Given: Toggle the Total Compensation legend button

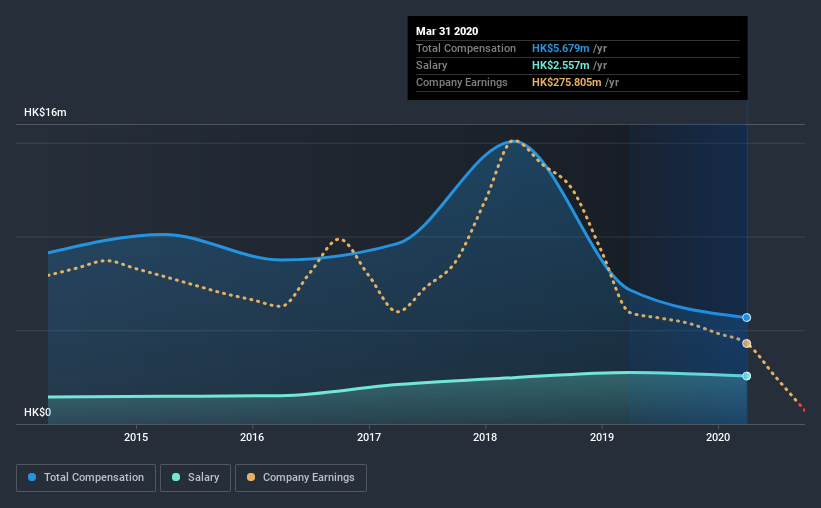Looking at the screenshot, I should click(x=86, y=478).
